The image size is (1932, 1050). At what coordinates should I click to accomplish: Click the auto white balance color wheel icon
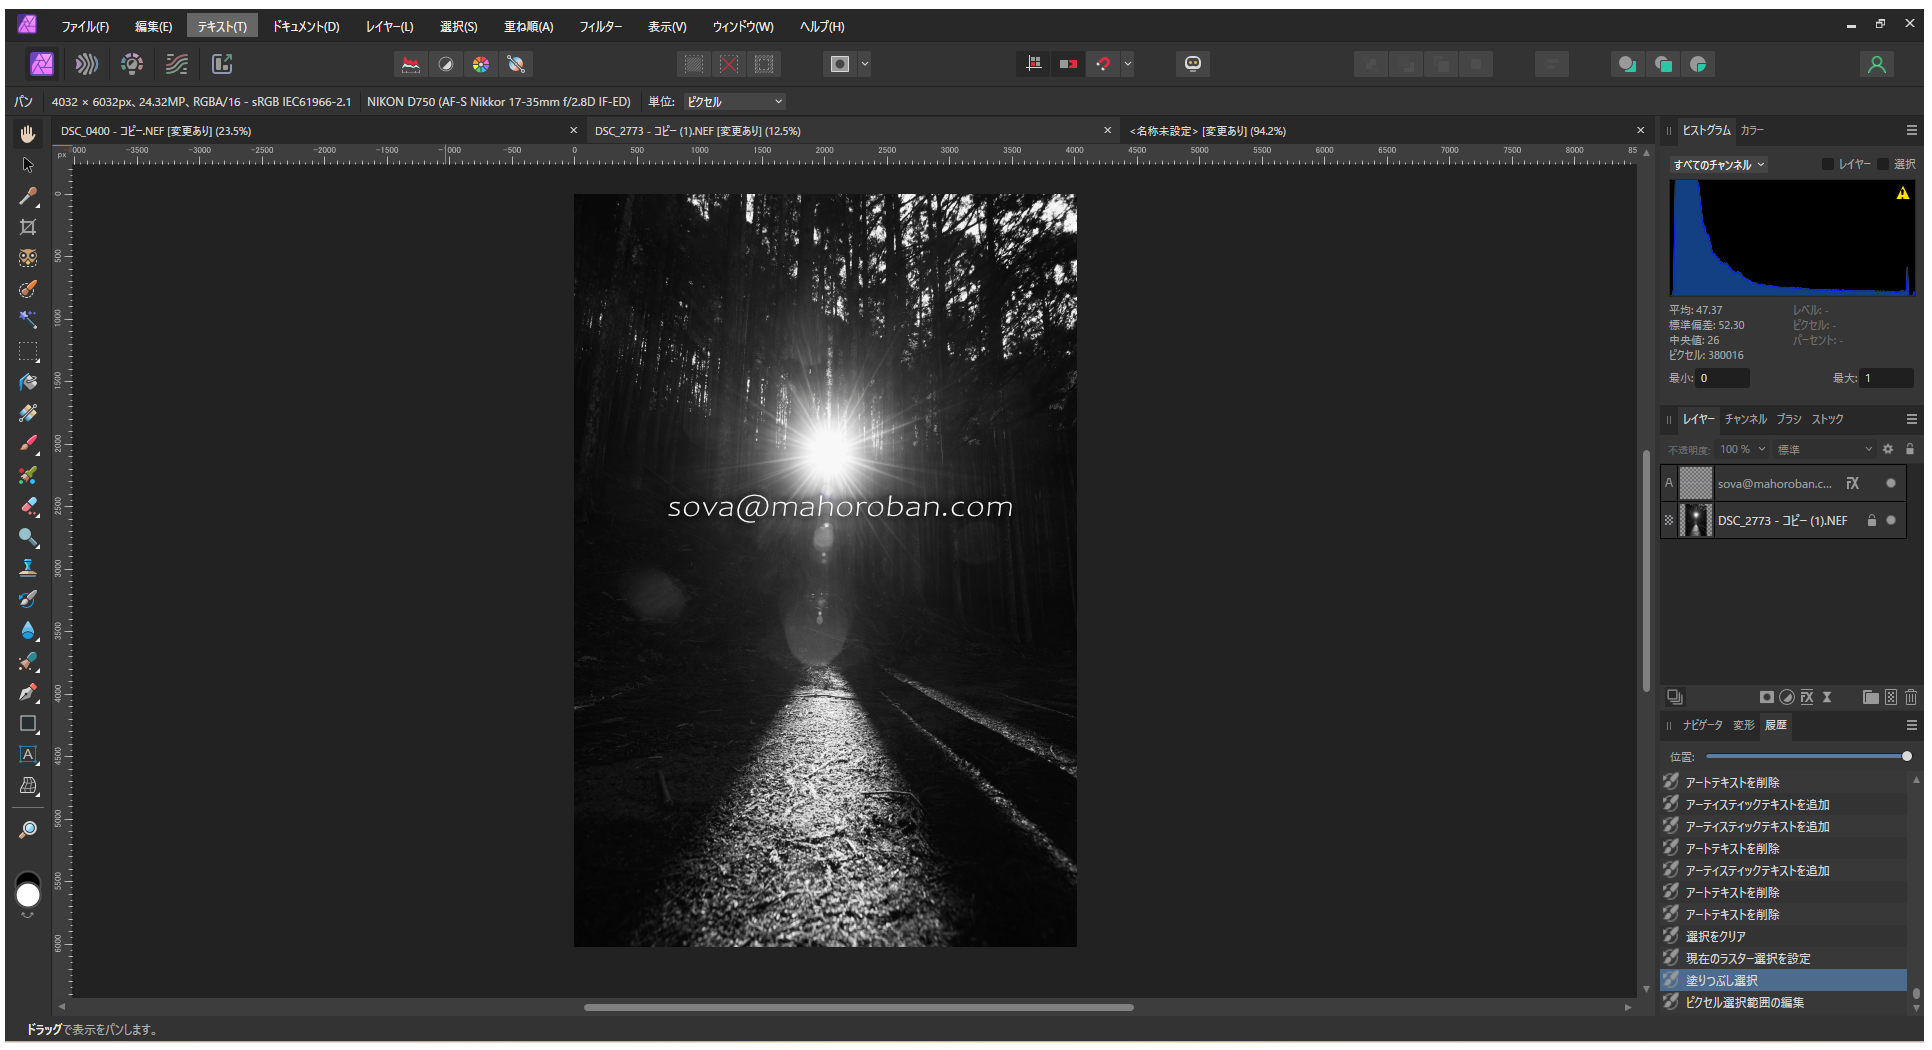(481, 64)
